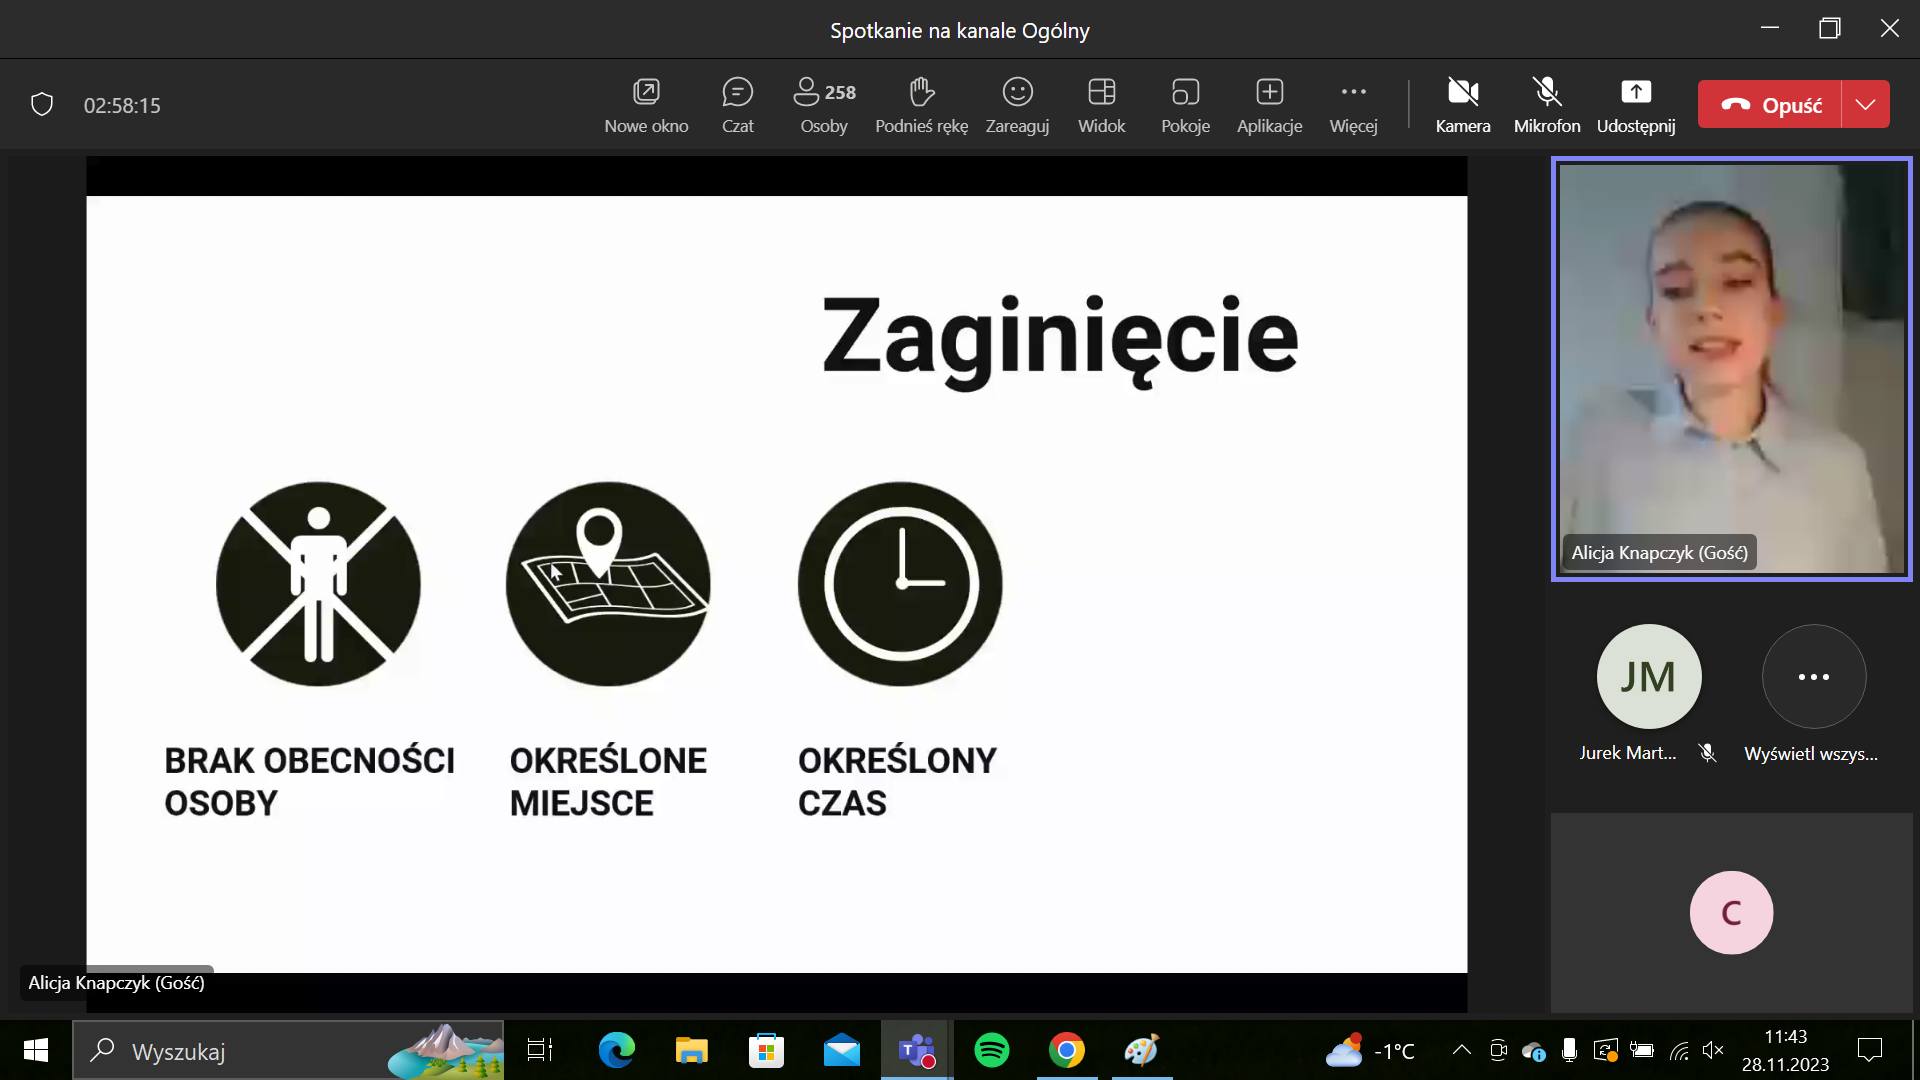Screen dimensions: 1920x1080
Task: Open the Czat chat panel
Action: click(737, 105)
